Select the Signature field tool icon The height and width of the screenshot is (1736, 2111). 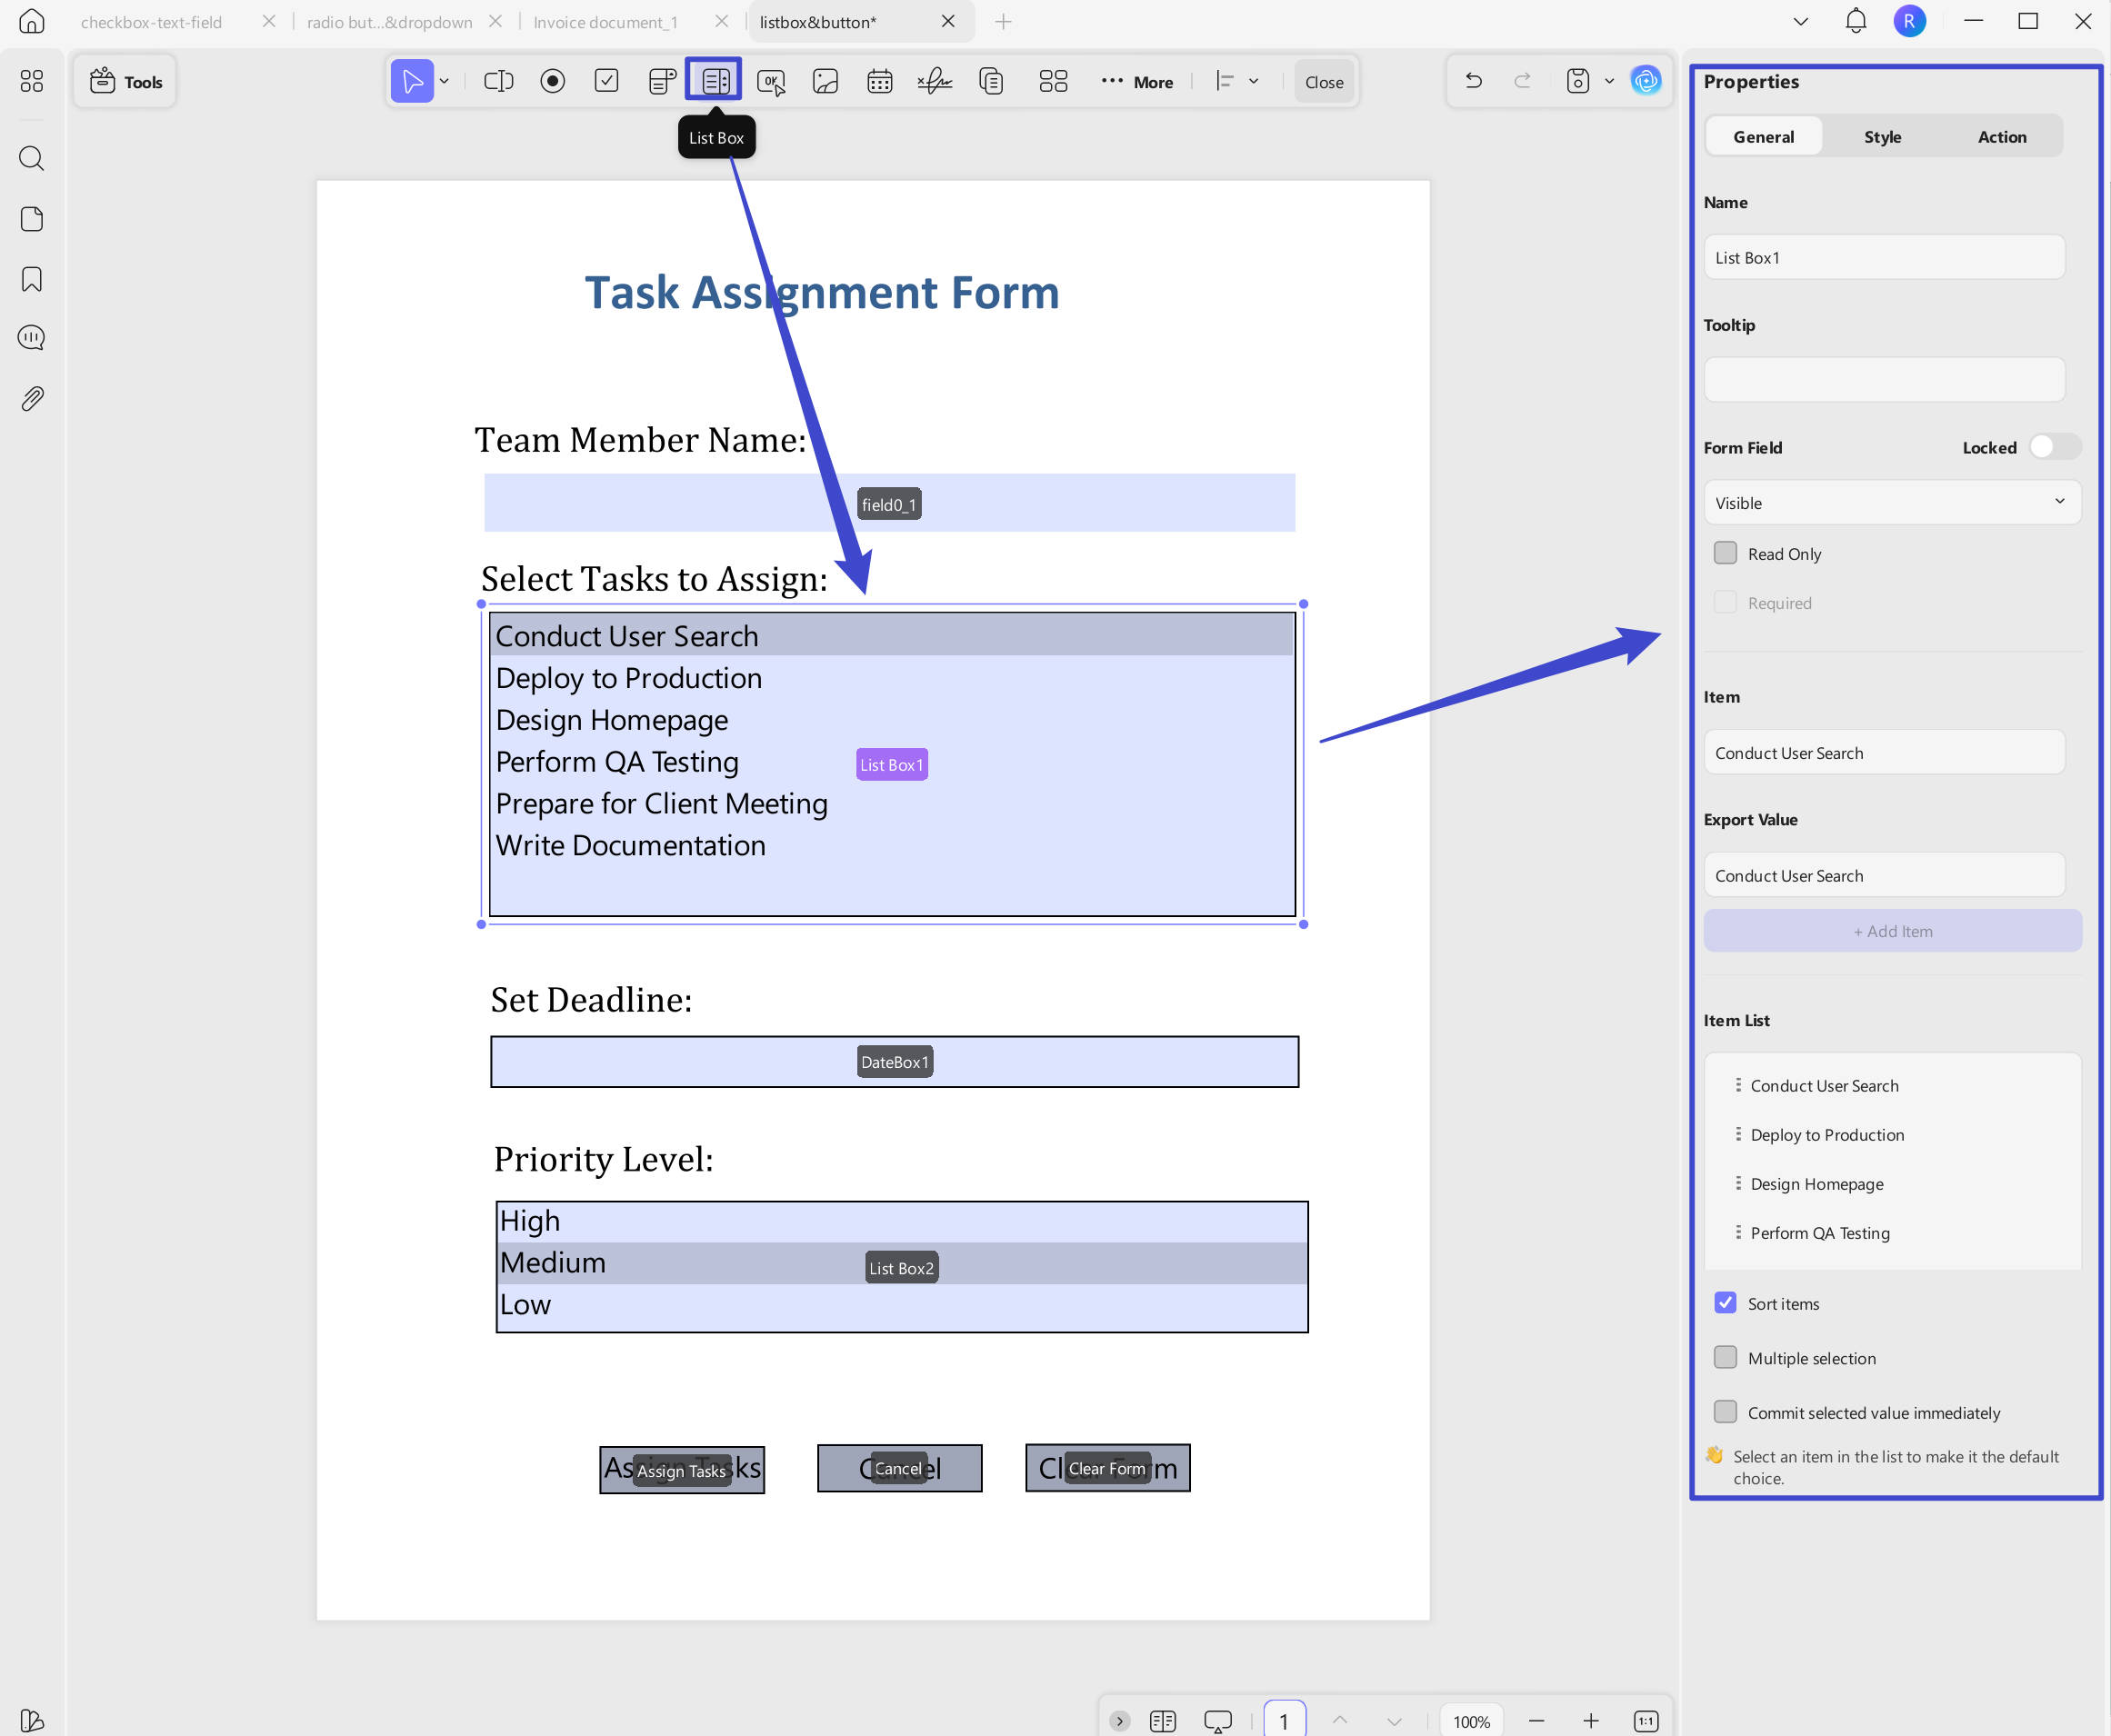tap(934, 81)
